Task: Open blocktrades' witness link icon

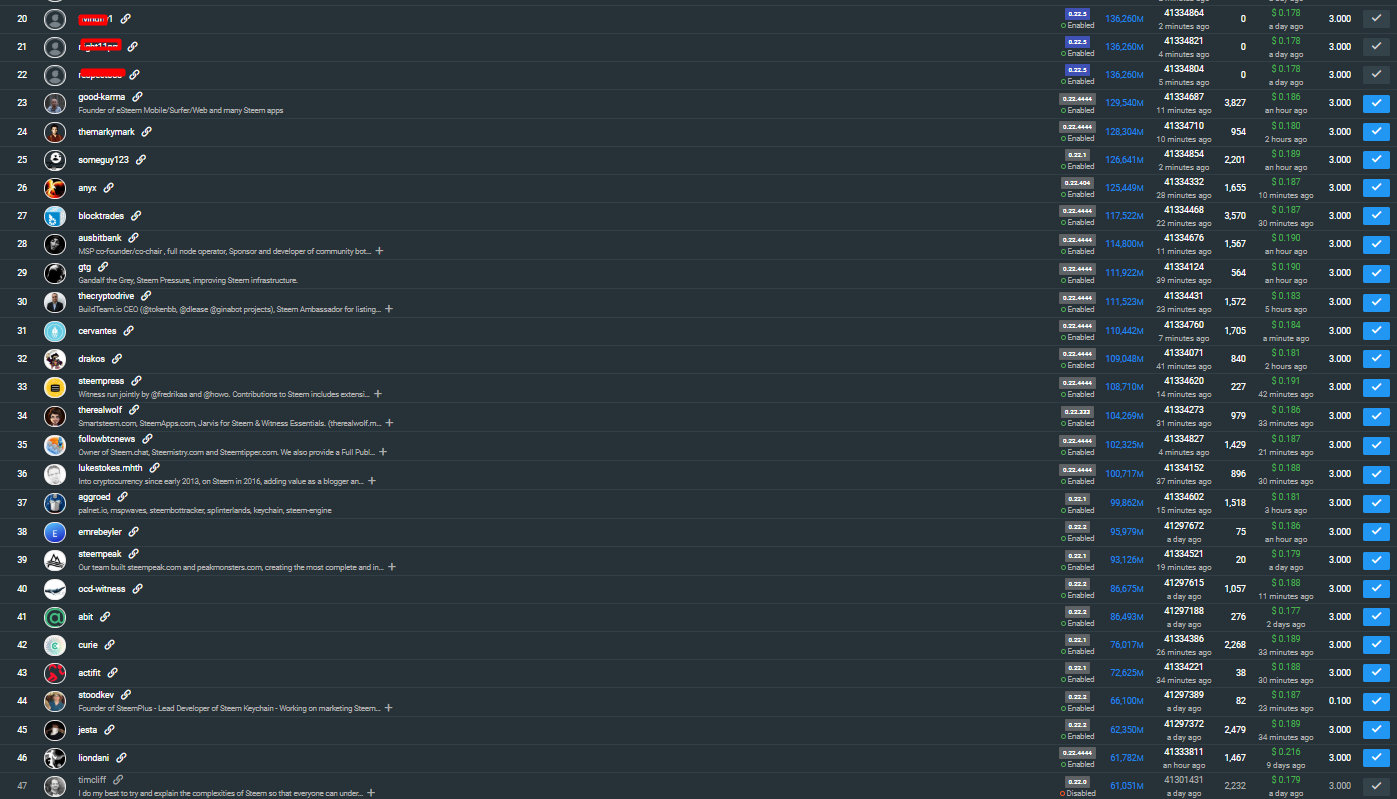Action: coord(136,215)
